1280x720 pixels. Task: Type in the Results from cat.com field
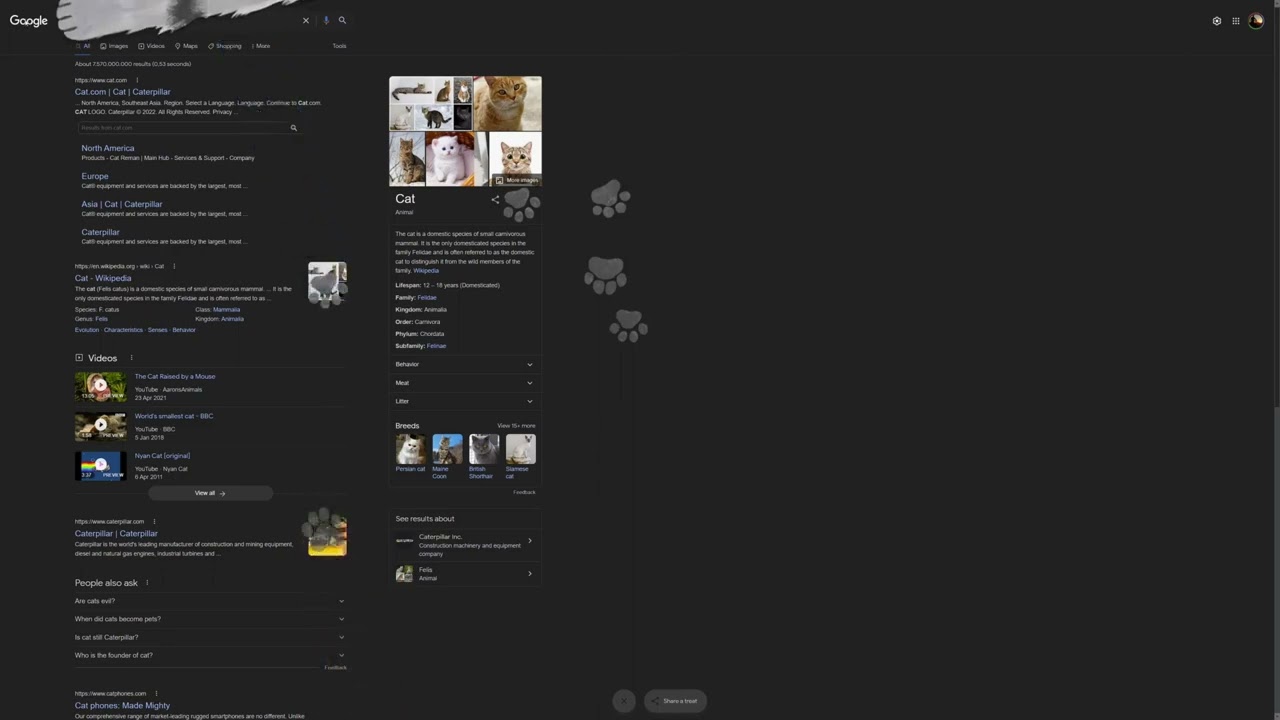coord(183,128)
